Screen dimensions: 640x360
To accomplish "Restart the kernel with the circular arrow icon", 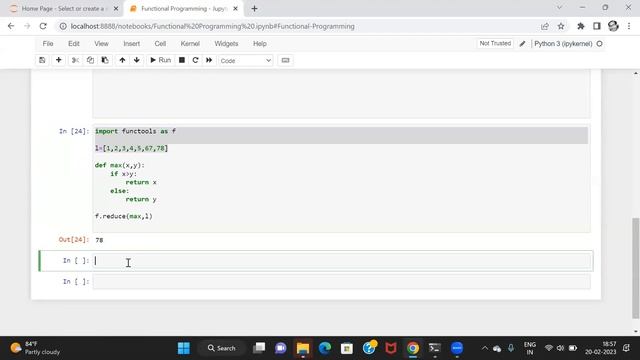I will 195,60.
